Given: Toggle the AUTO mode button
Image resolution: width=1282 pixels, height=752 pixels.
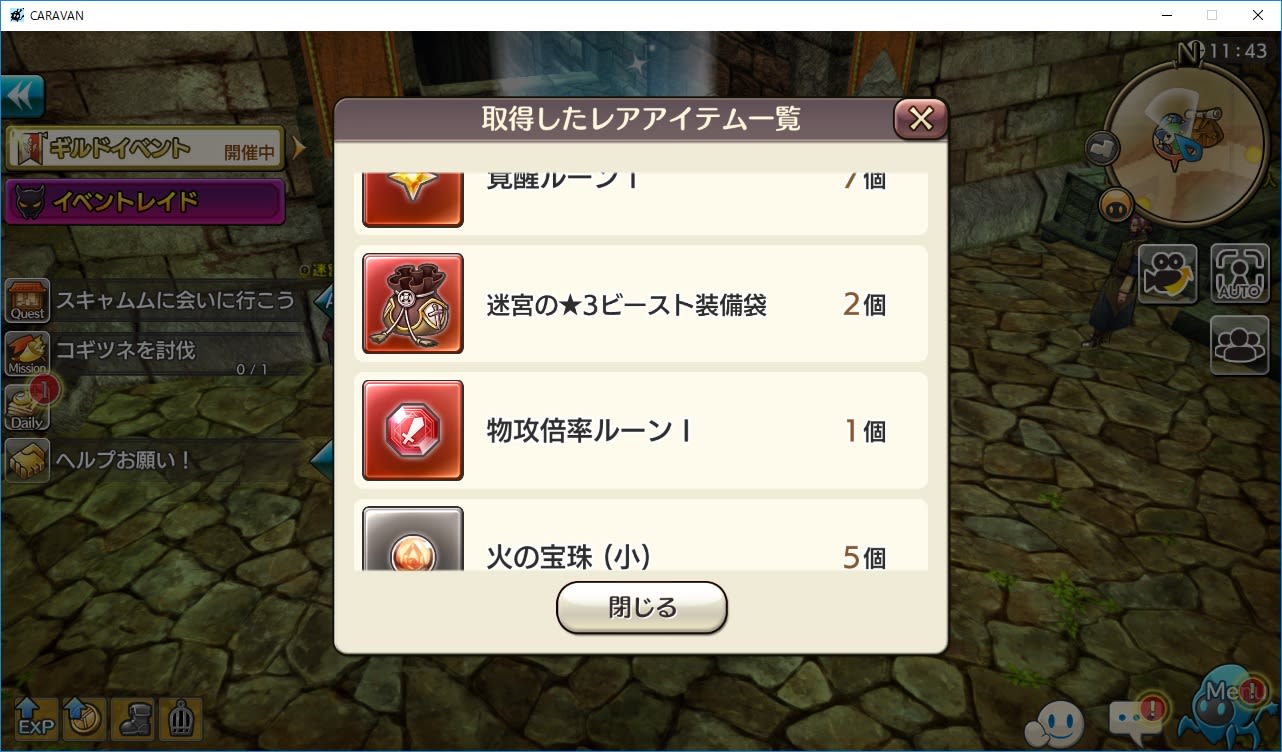Looking at the screenshot, I should coord(1240,273).
